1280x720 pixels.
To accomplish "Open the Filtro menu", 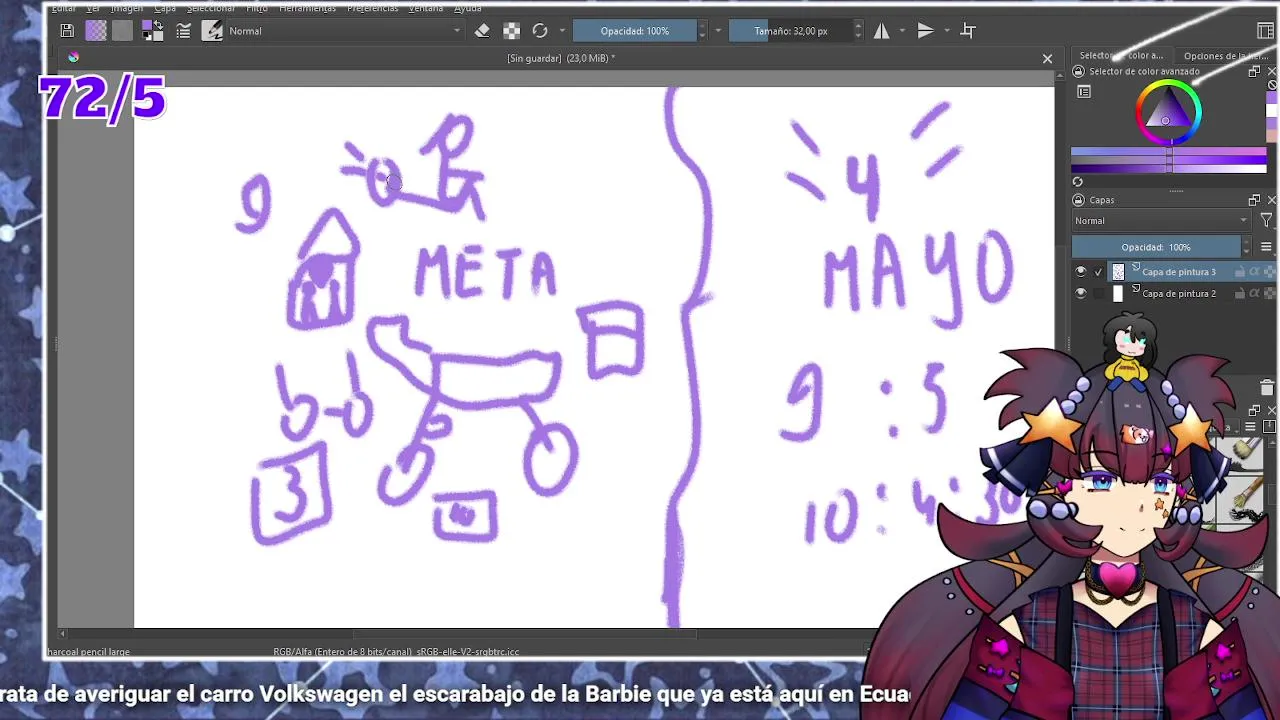I will (x=257, y=8).
